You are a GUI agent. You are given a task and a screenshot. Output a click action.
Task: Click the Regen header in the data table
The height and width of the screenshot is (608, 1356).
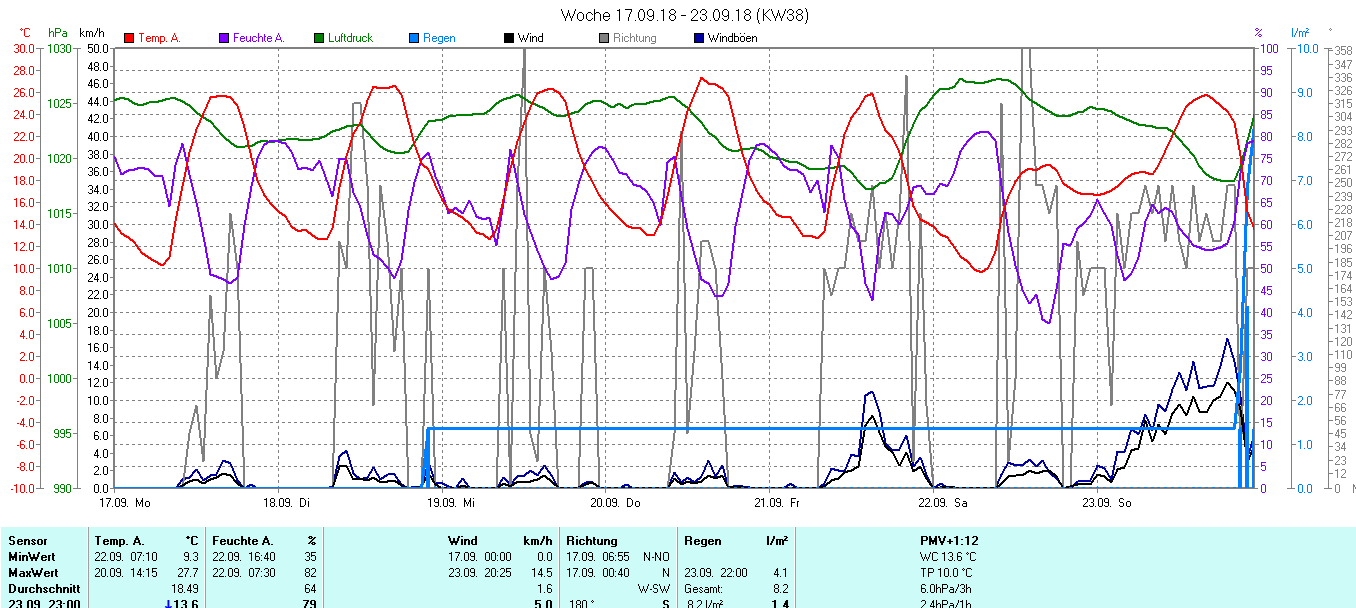click(703, 541)
